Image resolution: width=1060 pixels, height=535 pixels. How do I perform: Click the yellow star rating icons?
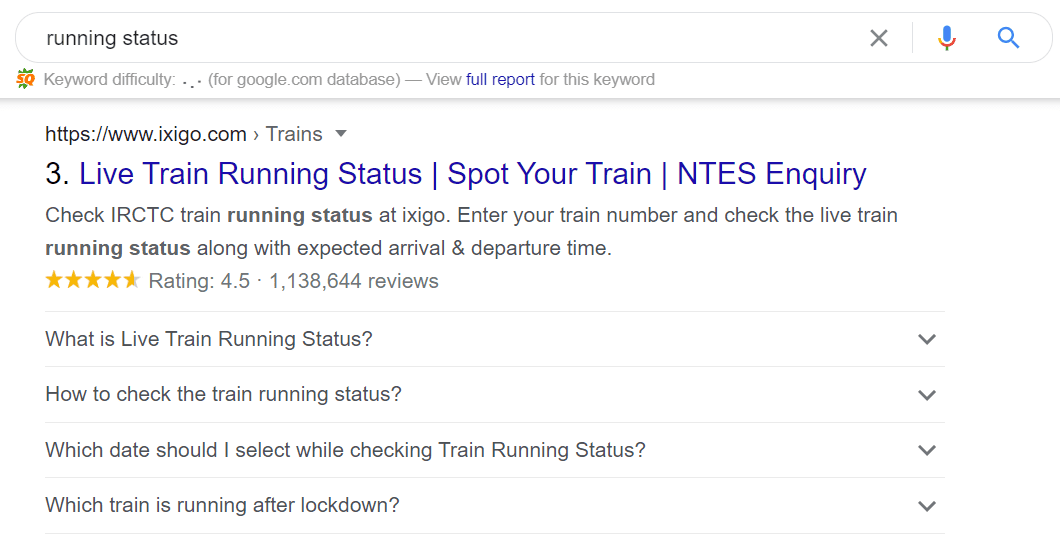tap(92, 280)
